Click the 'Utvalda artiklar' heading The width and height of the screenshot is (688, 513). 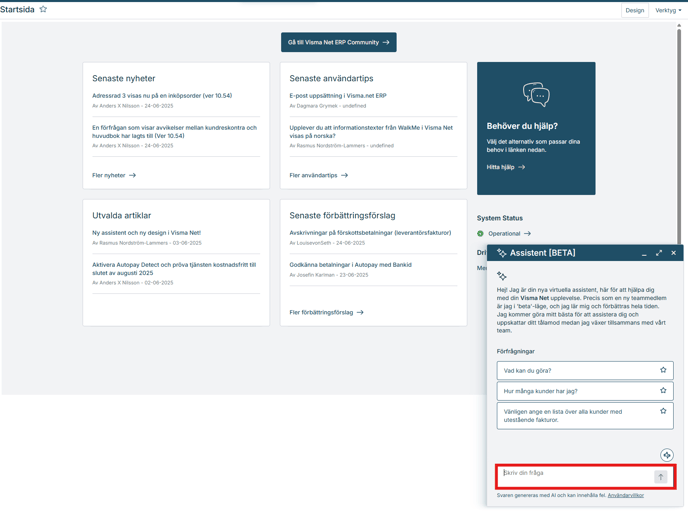click(x=122, y=215)
